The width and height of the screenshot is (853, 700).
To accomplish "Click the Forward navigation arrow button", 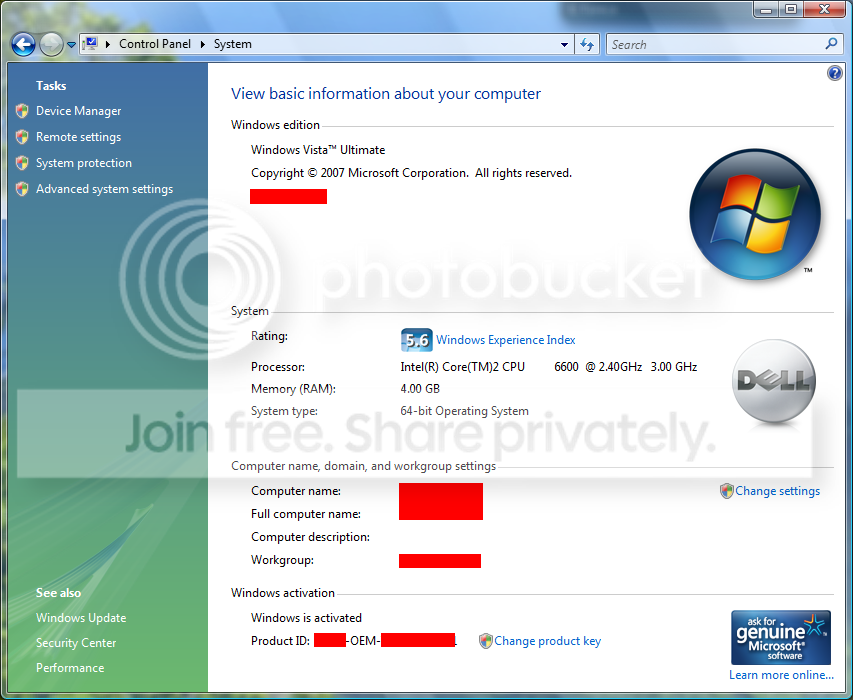I will 52,45.
